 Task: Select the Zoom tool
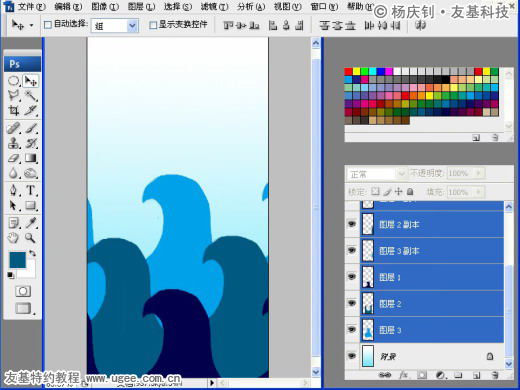click(x=31, y=238)
